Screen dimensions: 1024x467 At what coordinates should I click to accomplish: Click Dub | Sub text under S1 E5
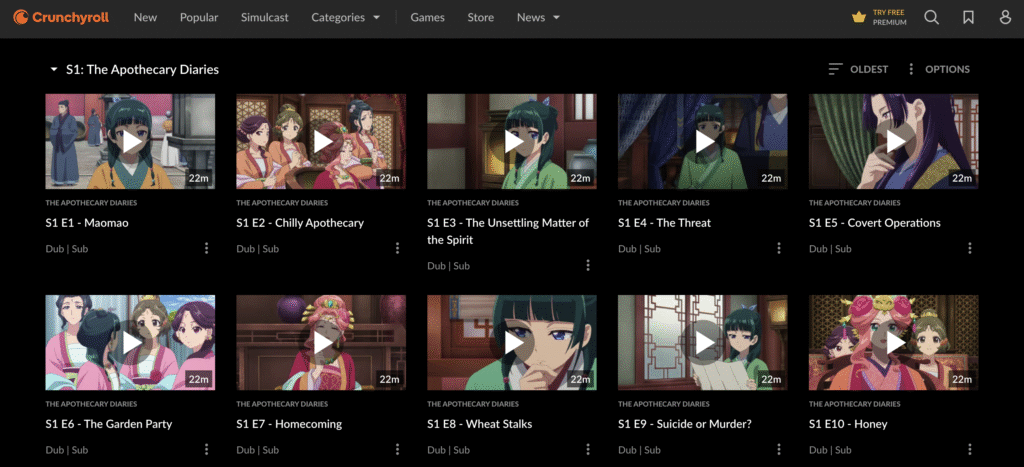pos(830,249)
